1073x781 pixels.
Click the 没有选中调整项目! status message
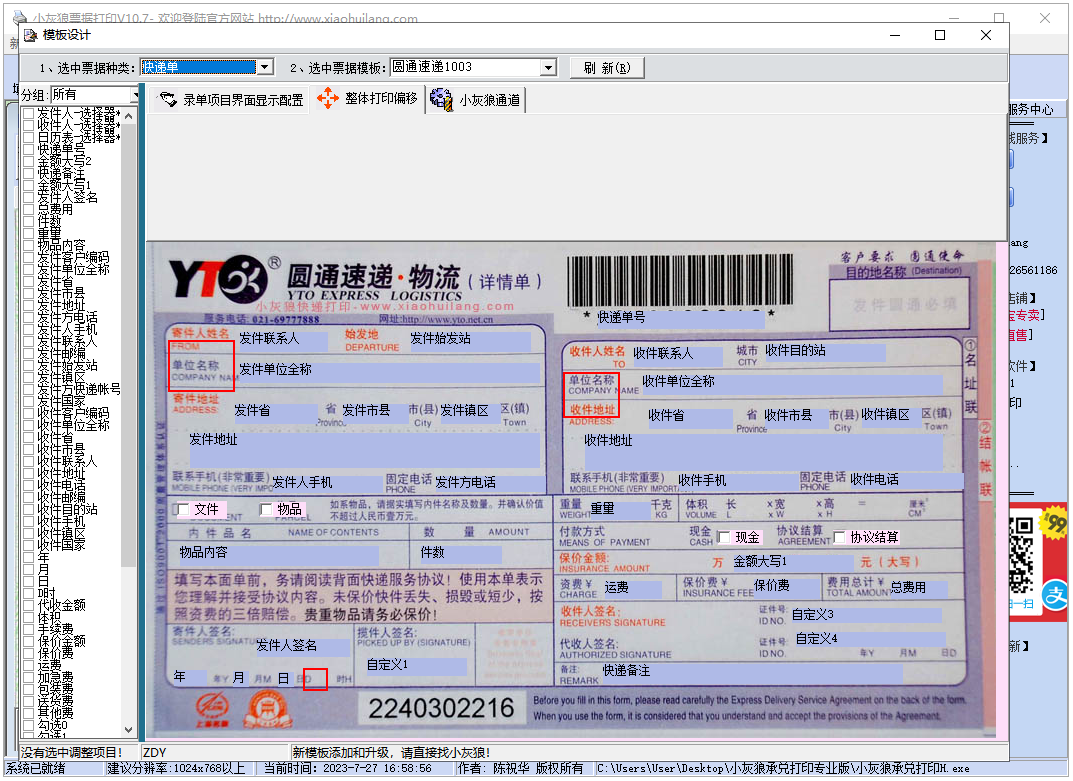(72, 753)
